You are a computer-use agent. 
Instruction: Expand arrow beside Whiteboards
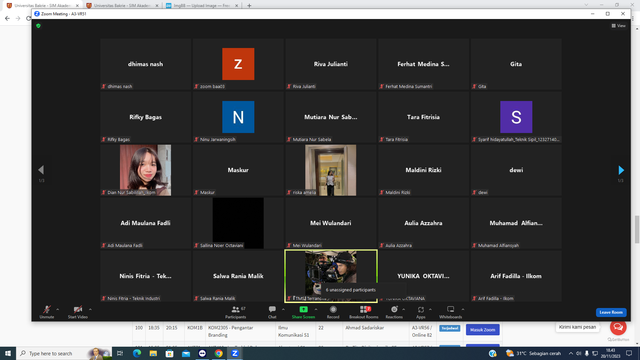pyautogui.click(x=463, y=309)
